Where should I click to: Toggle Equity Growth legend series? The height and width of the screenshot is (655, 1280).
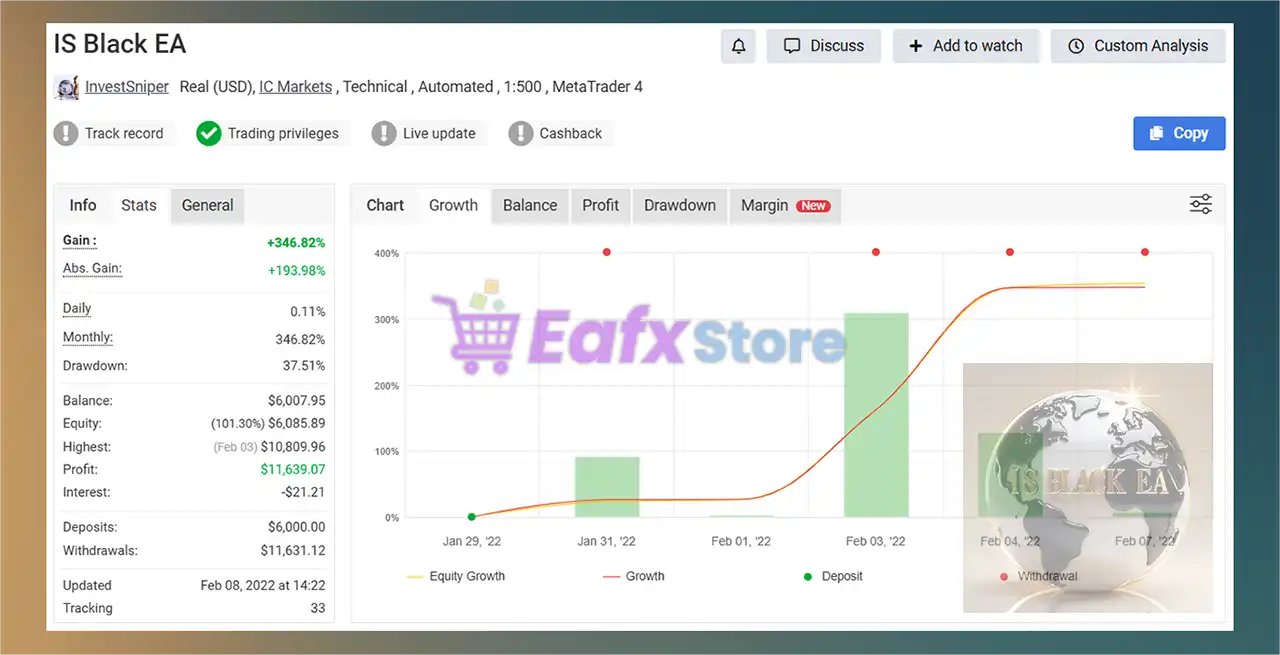456,576
